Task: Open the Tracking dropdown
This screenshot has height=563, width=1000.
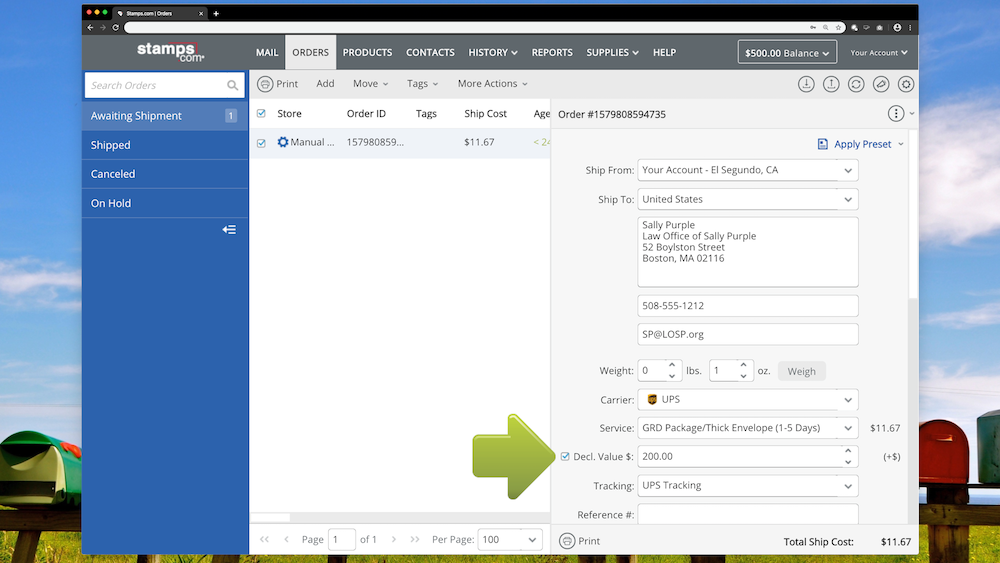Action: tap(848, 486)
